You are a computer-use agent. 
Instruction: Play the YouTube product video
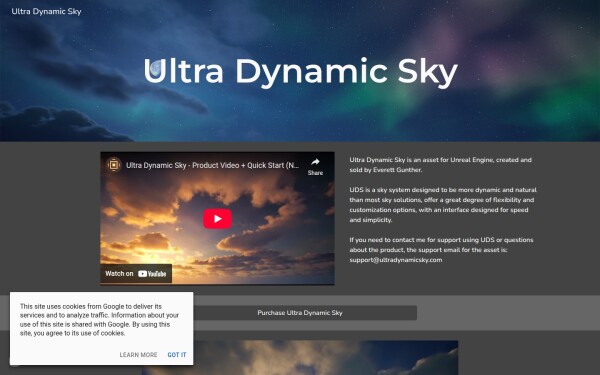[217, 218]
